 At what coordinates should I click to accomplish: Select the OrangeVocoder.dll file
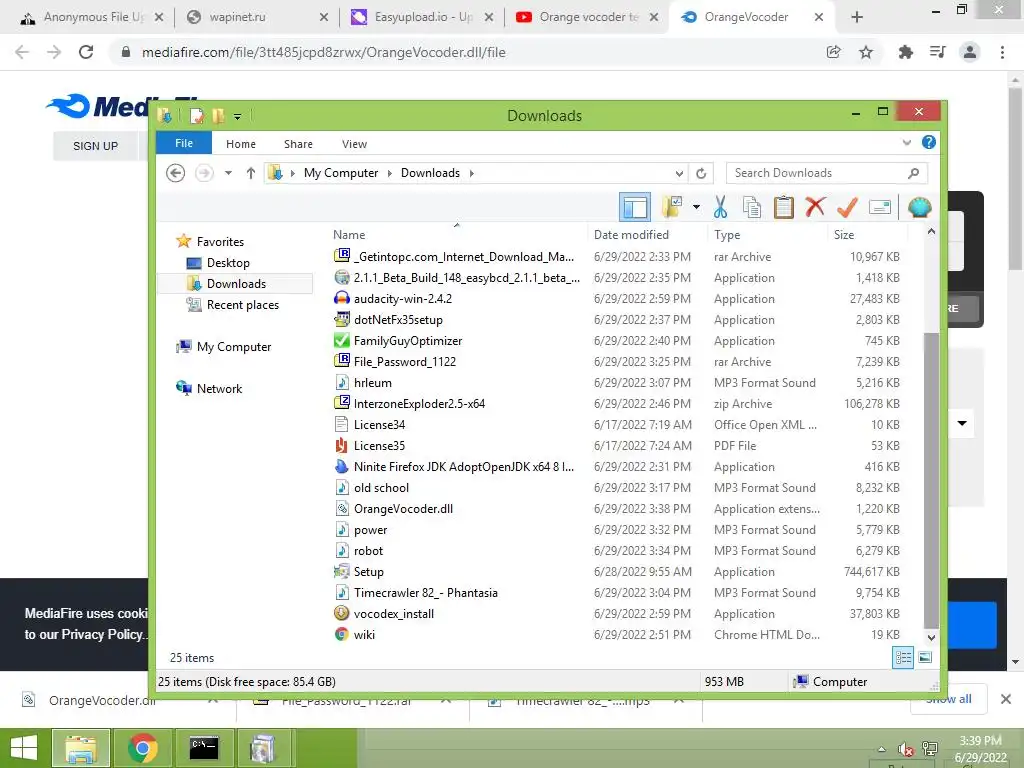point(403,509)
